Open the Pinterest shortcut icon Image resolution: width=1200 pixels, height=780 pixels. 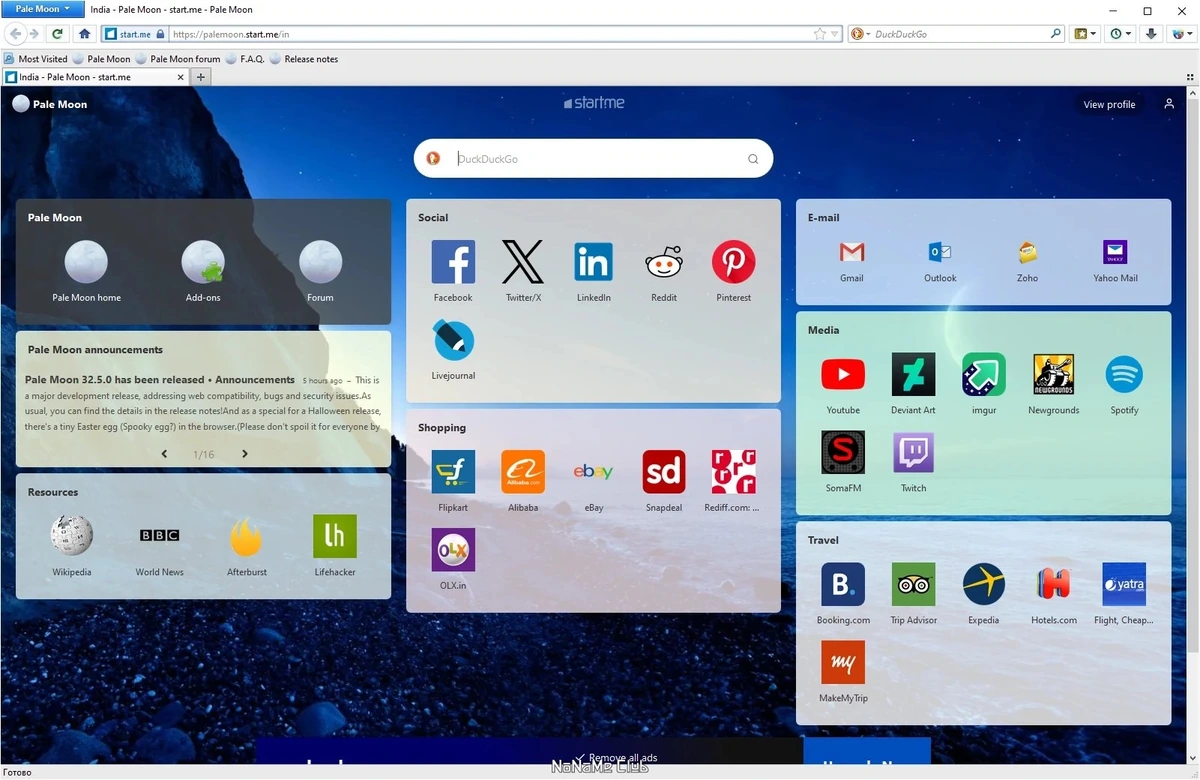pyautogui.click(x=734, y=262)
